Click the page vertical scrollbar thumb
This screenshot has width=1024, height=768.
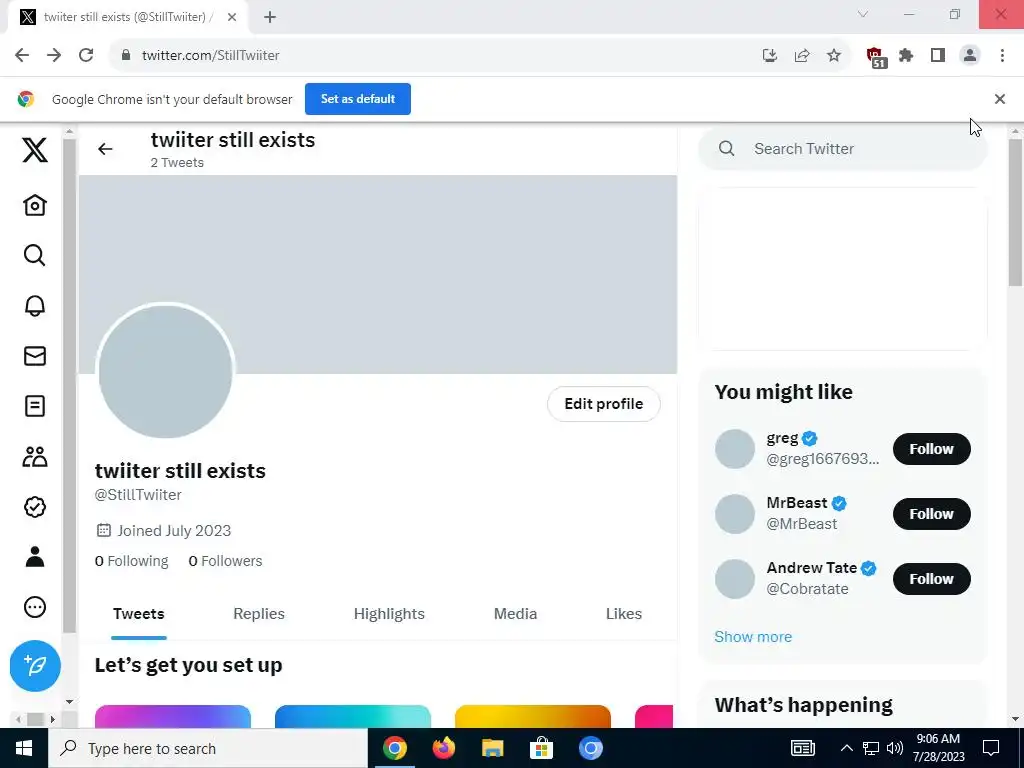(x=1015, y=212)
